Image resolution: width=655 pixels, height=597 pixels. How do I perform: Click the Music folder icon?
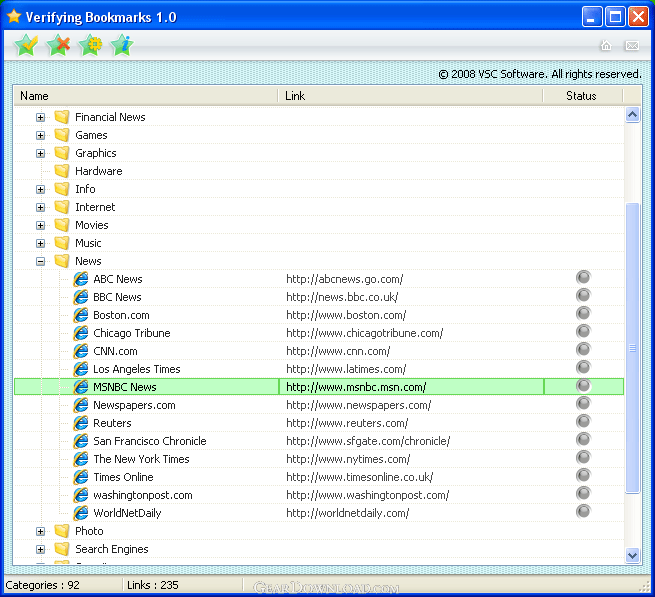pos(62,243)
